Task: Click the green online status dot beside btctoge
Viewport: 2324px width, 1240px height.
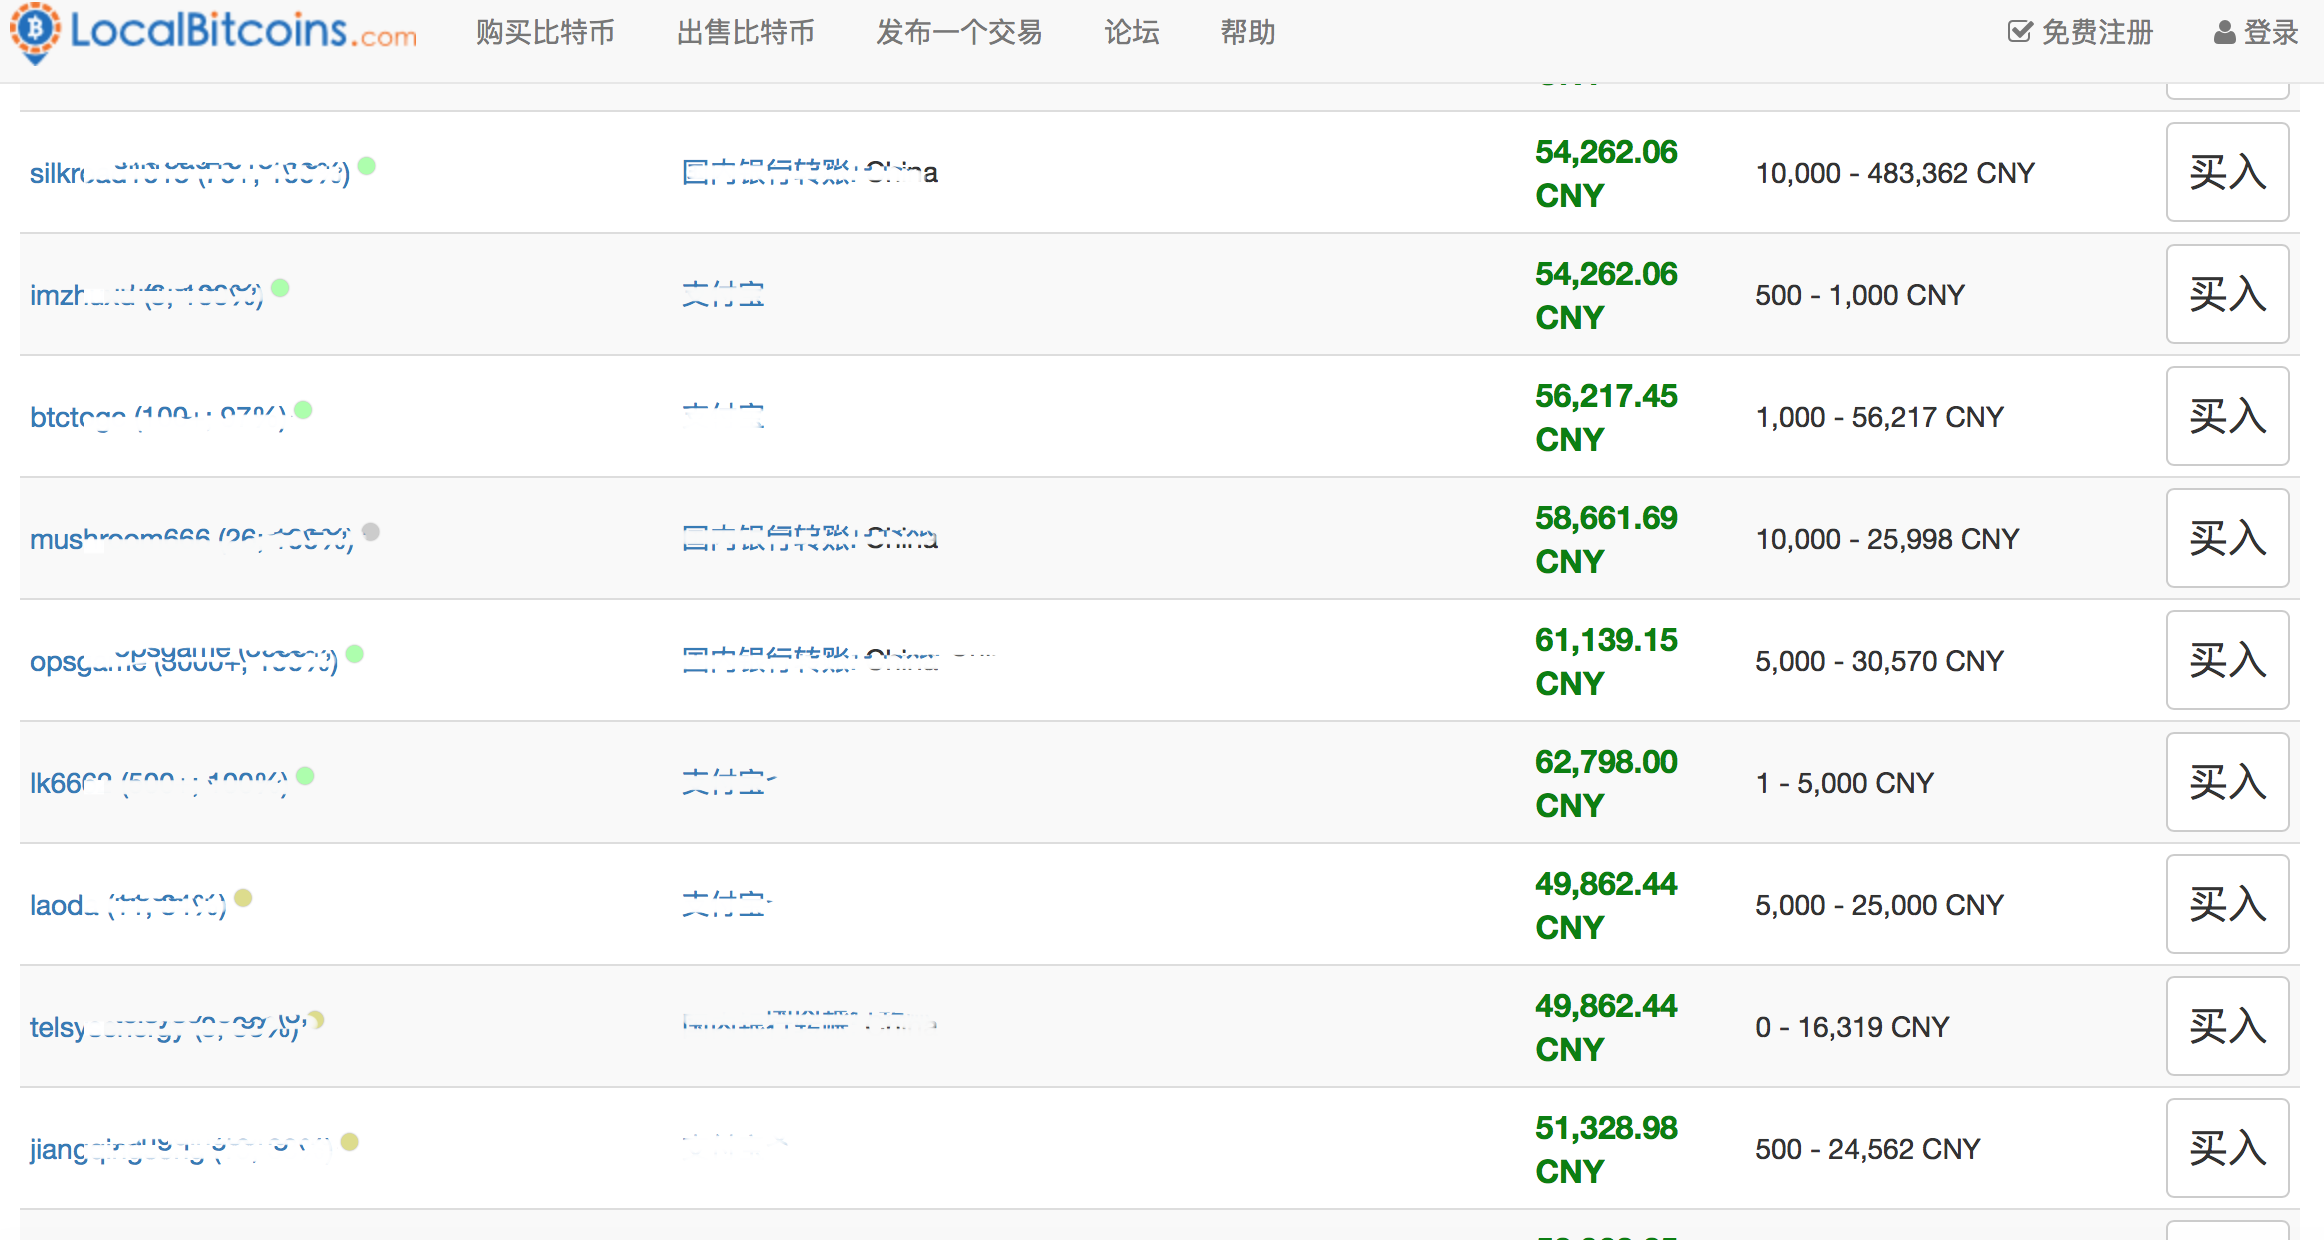Action: tap(304, 410)
